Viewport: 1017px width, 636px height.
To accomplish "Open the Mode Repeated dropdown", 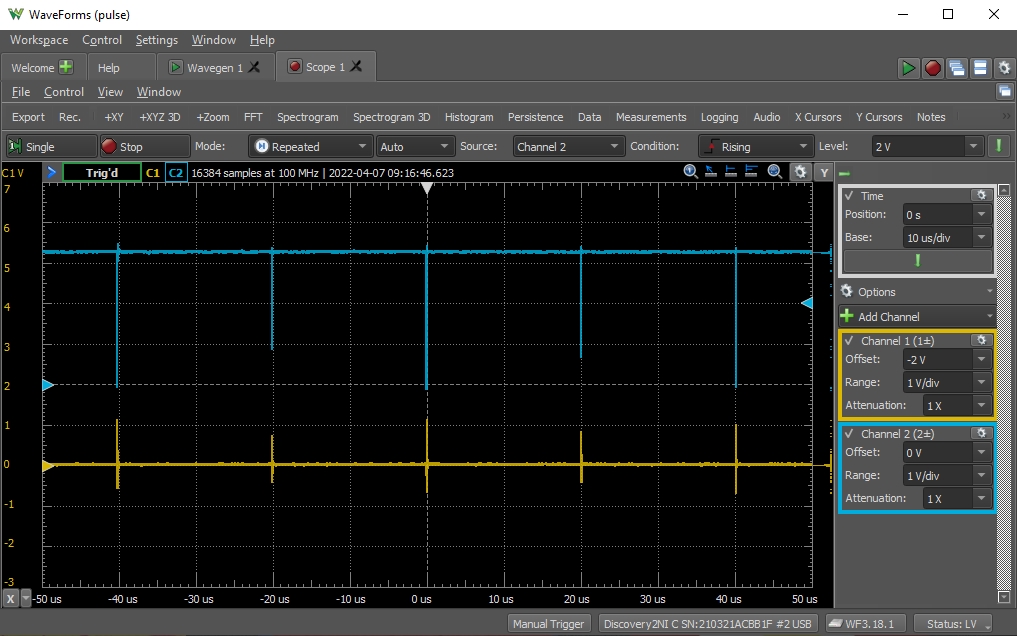I will (311, 147).
